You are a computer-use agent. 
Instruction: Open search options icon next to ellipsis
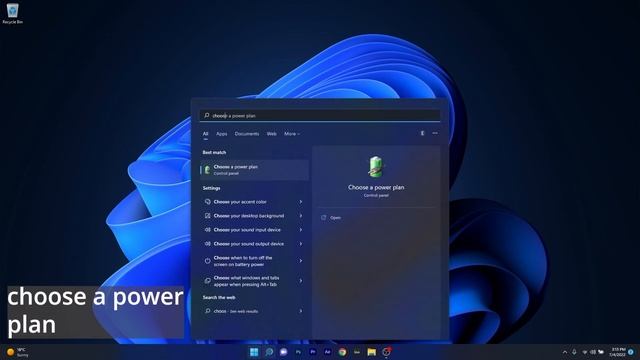point(422,133)
